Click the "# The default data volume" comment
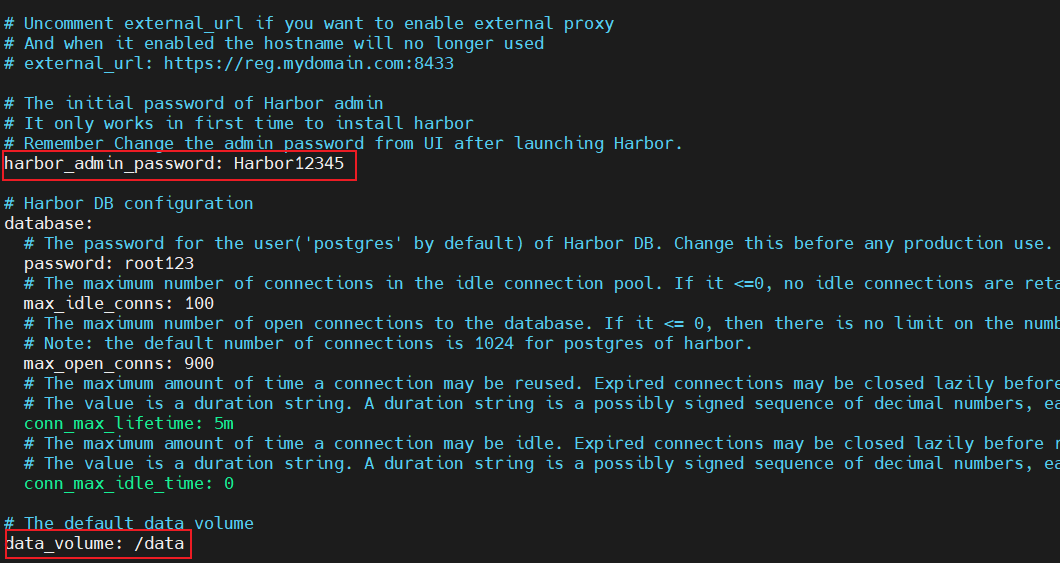 (x=129, y=523)
